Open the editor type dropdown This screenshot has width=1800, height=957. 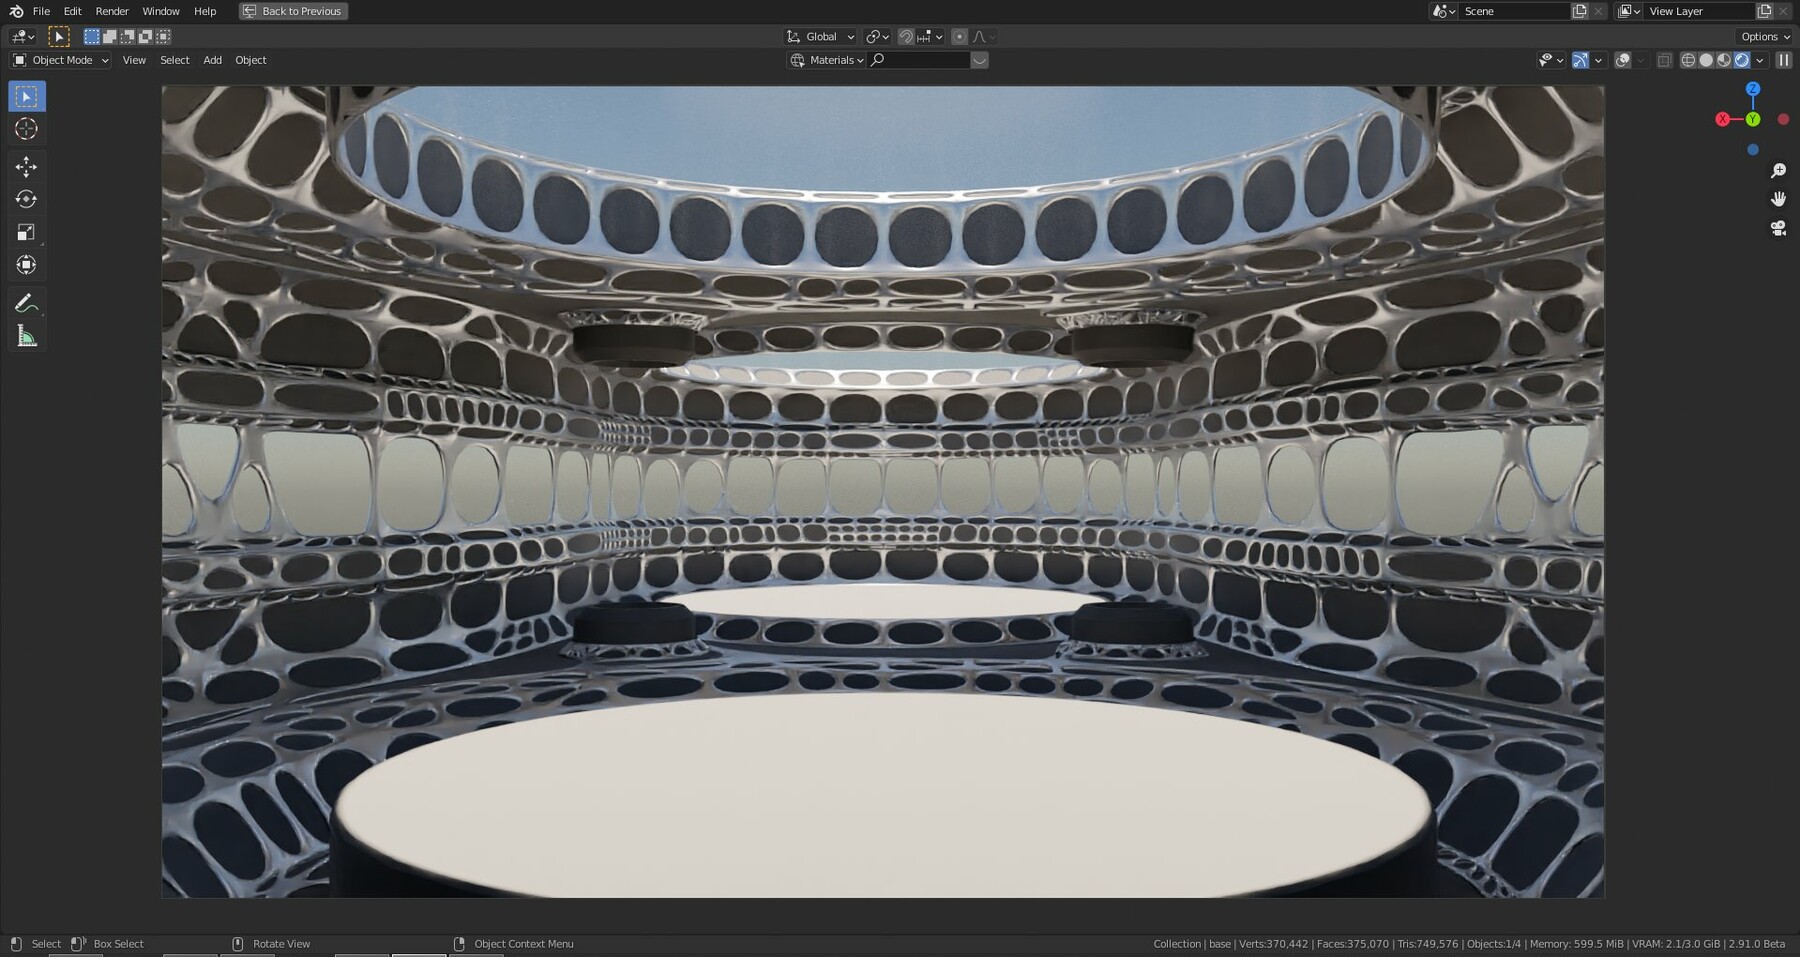click(22, 37)
